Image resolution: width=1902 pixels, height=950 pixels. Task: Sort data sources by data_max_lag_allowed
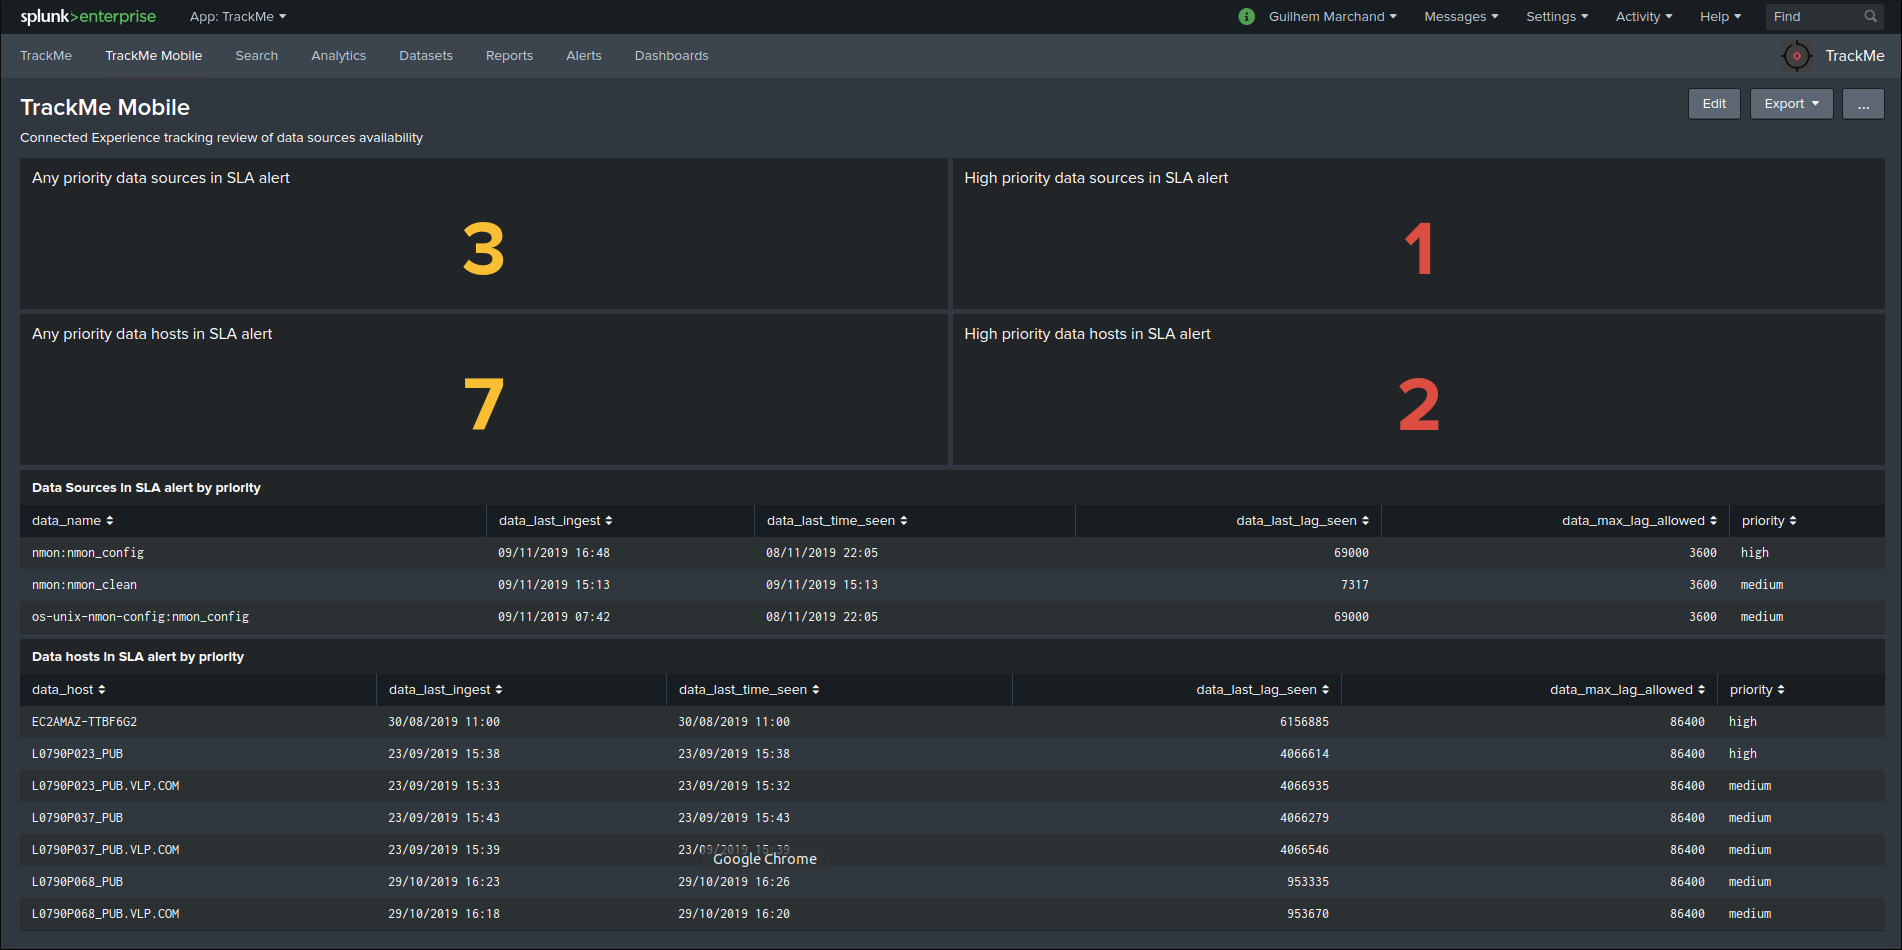pyautogui.click(x=1640, y=521)
